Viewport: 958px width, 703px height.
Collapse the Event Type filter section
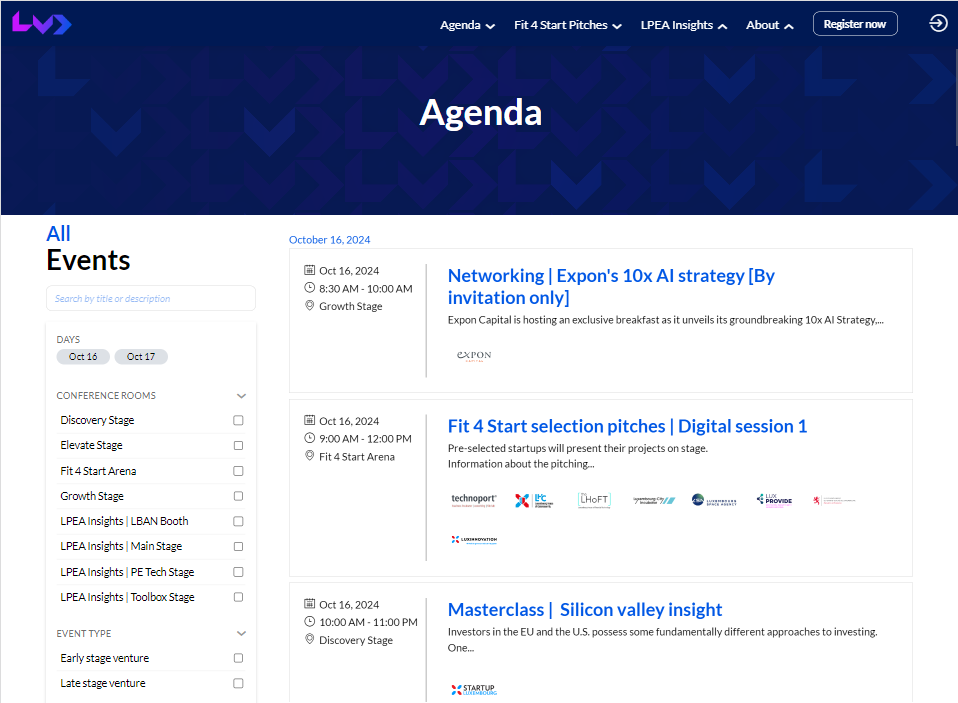pyautogui.click(x=241, y=634)
